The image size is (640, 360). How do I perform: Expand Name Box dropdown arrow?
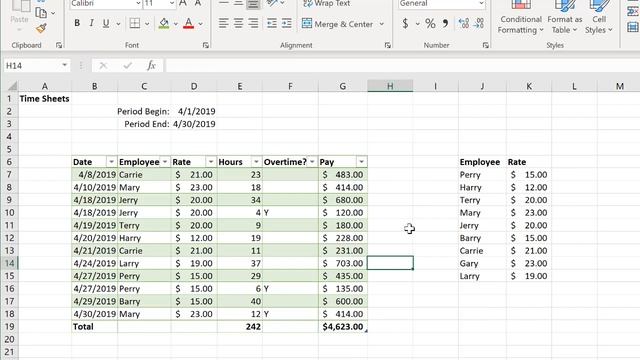(x=64, y=66)
